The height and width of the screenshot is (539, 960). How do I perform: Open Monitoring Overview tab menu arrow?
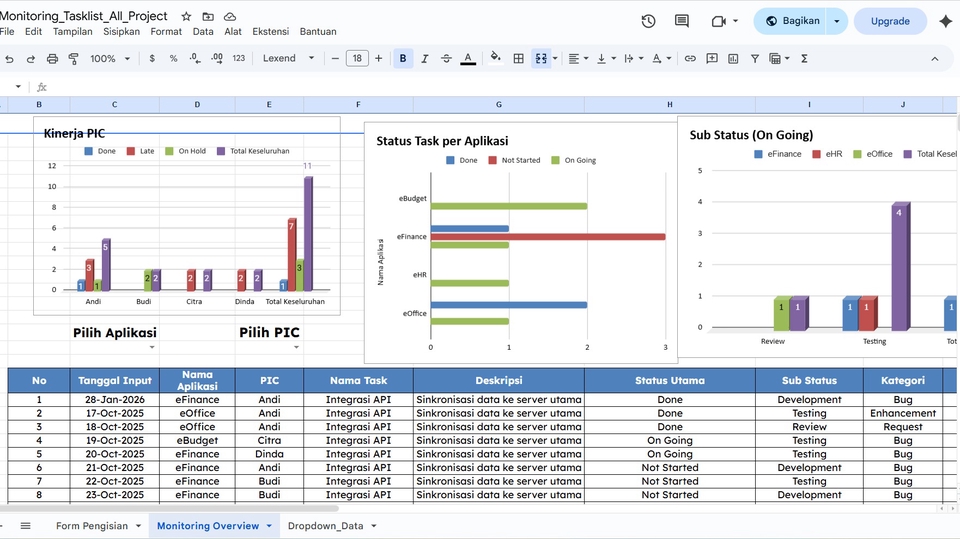click(x=269, y=526)
